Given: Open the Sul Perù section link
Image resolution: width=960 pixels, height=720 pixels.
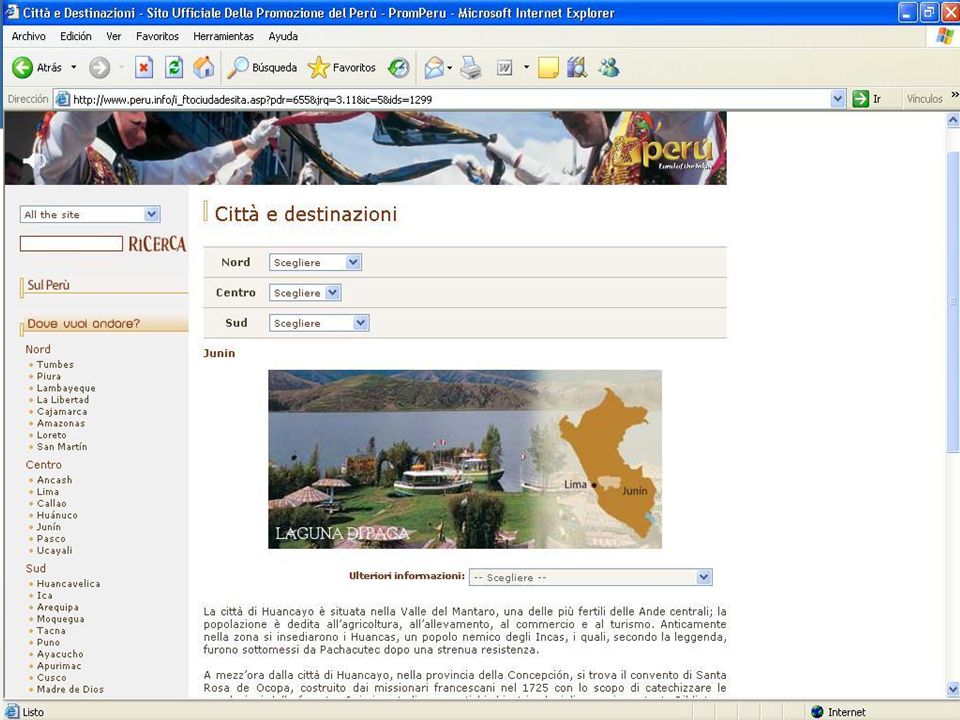Looking at the screenshot, I should click(x=48, y=285).
